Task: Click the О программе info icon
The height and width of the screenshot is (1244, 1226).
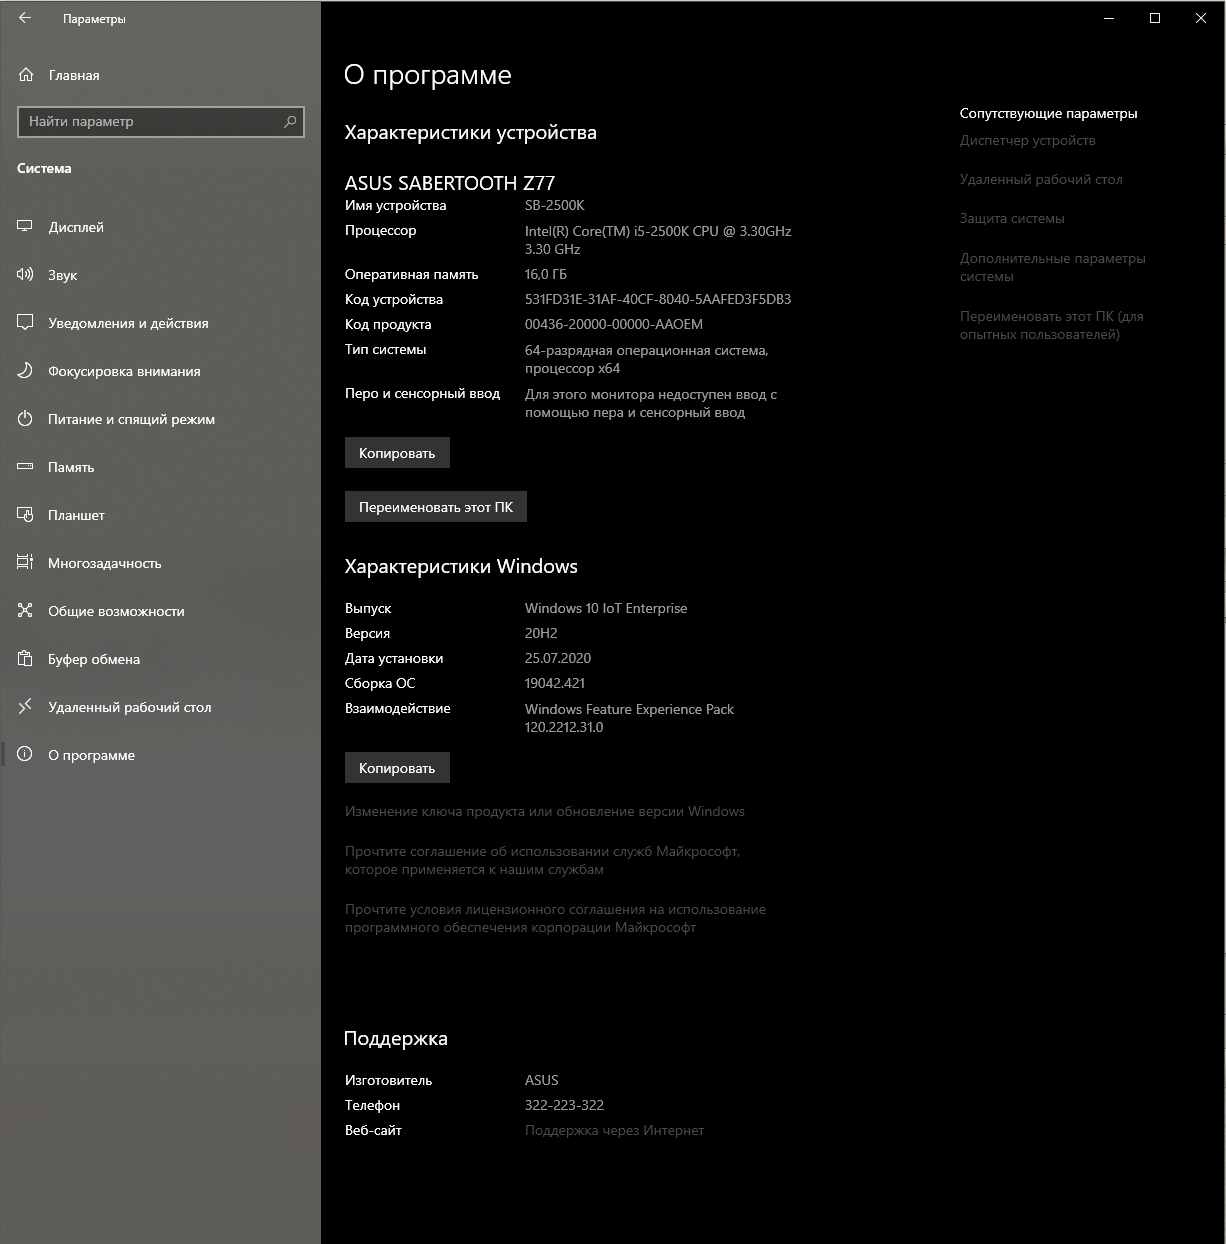Action: click(x=26, y=755)
